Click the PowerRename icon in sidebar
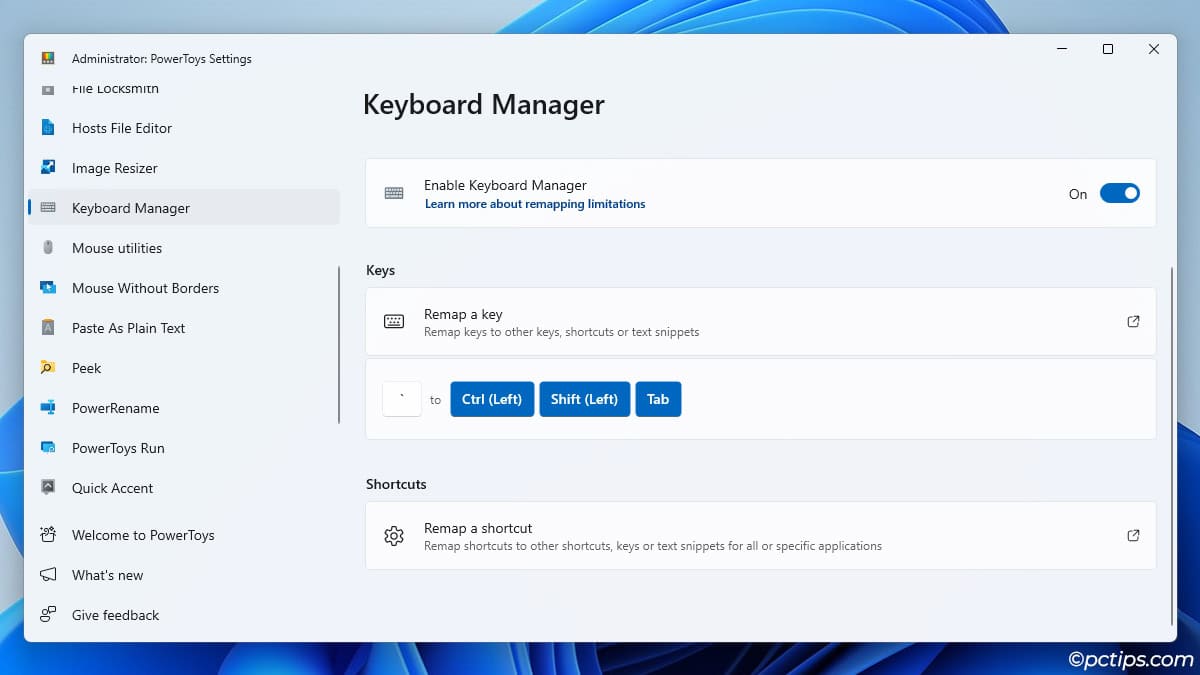This screenshot has width=1200, height=675. click(x=48, y=408)
